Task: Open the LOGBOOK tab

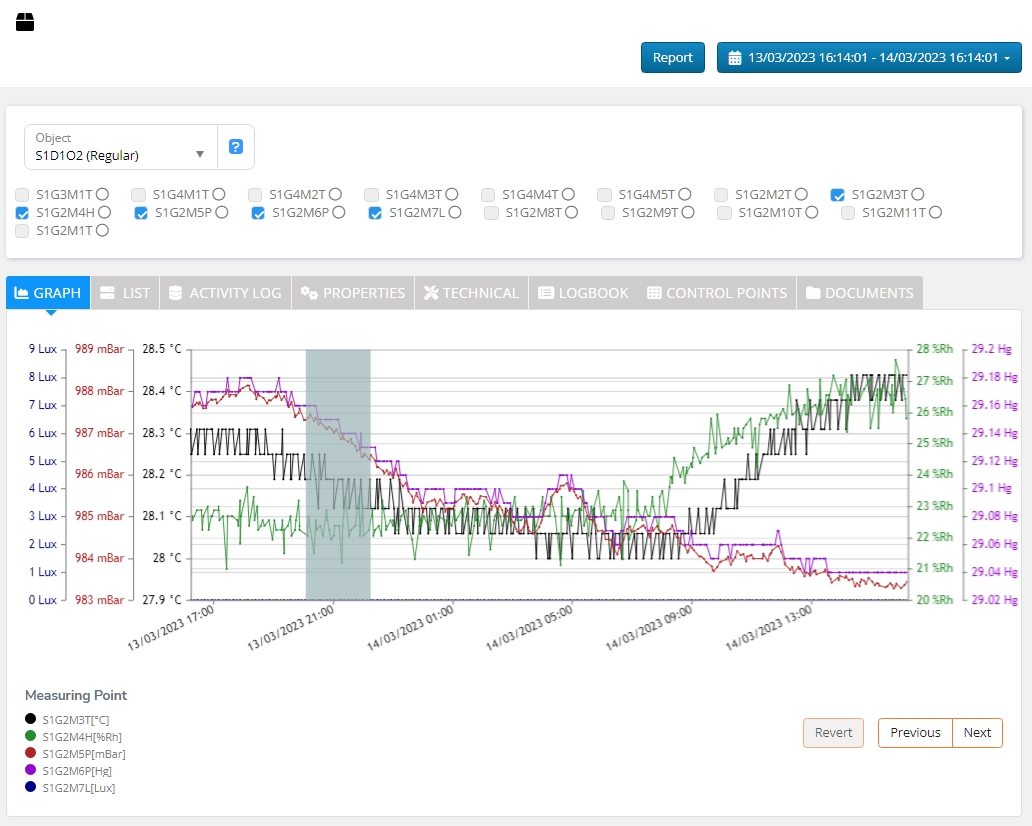Action: 583,293
